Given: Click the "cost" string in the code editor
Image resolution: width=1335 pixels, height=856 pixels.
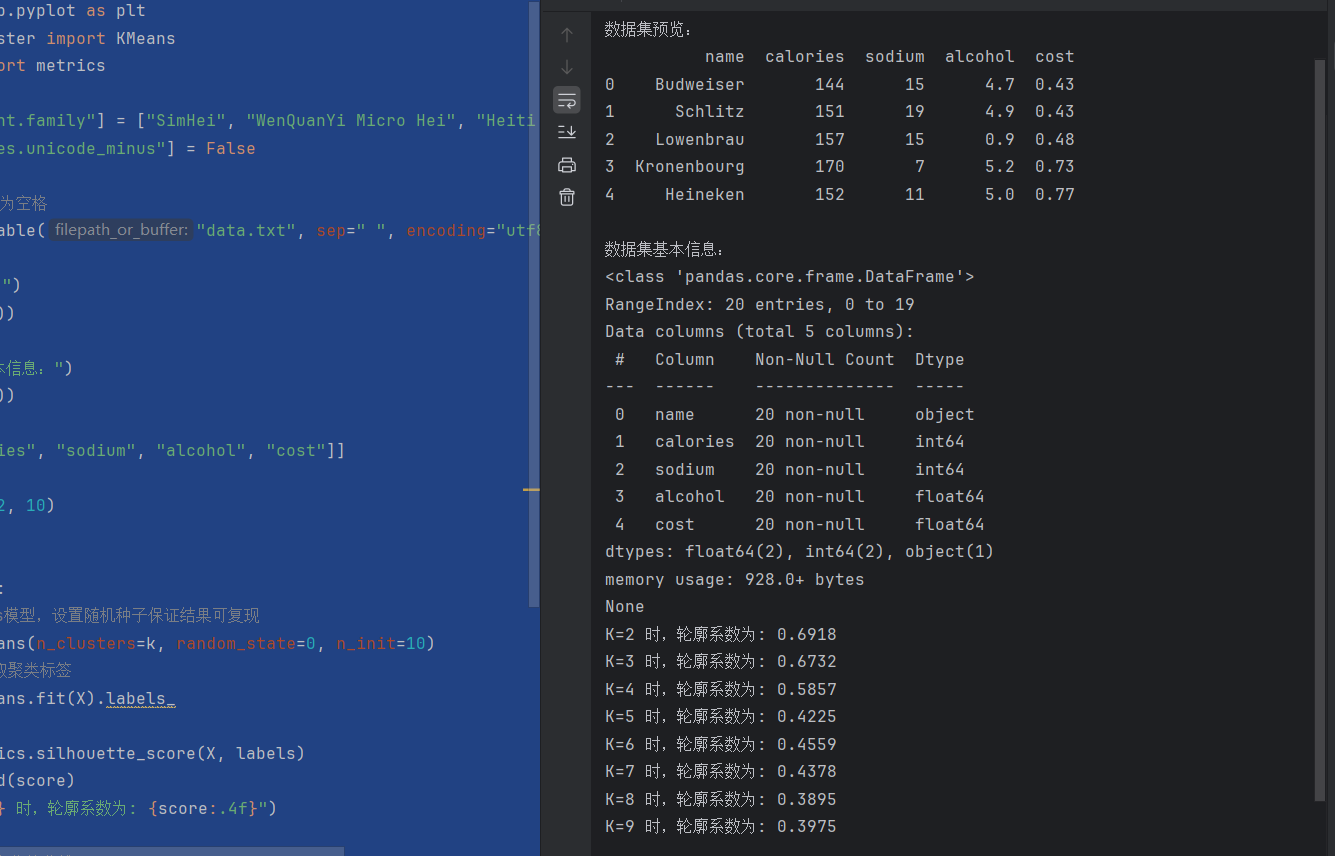Looking at the screenshot, I should pyautogui.click(x=296, y=450).
